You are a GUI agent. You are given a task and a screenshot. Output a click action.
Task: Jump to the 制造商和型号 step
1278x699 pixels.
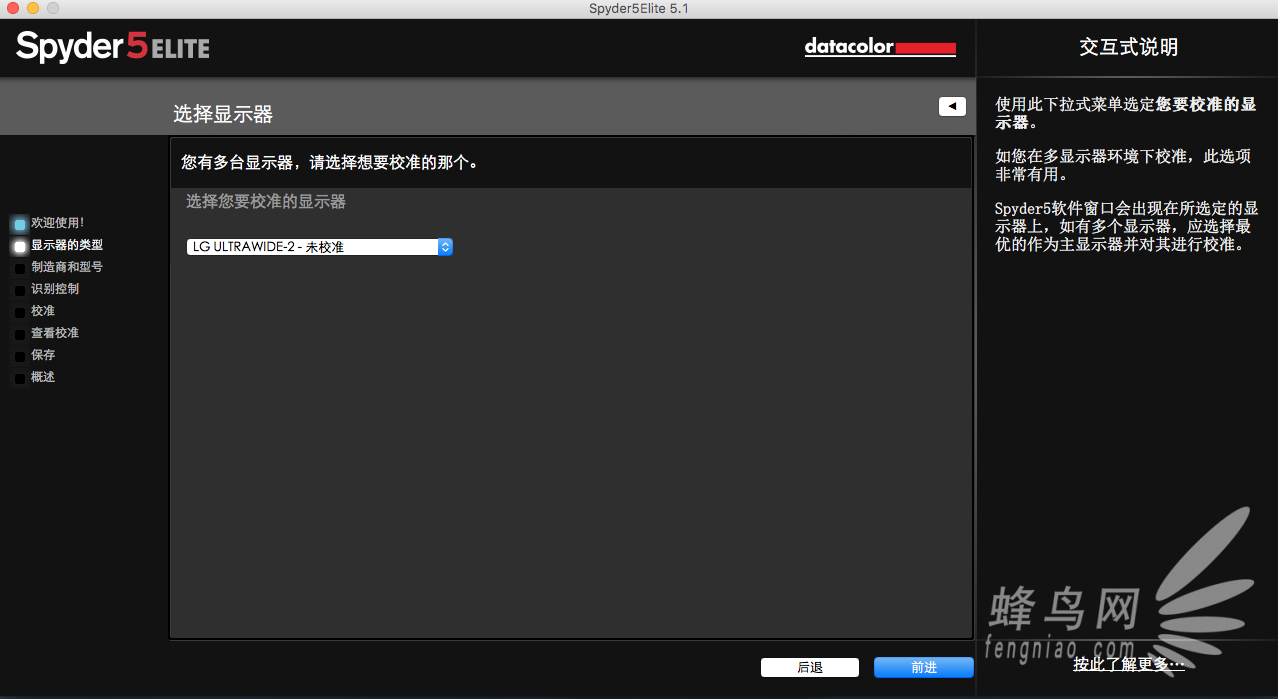67,267
